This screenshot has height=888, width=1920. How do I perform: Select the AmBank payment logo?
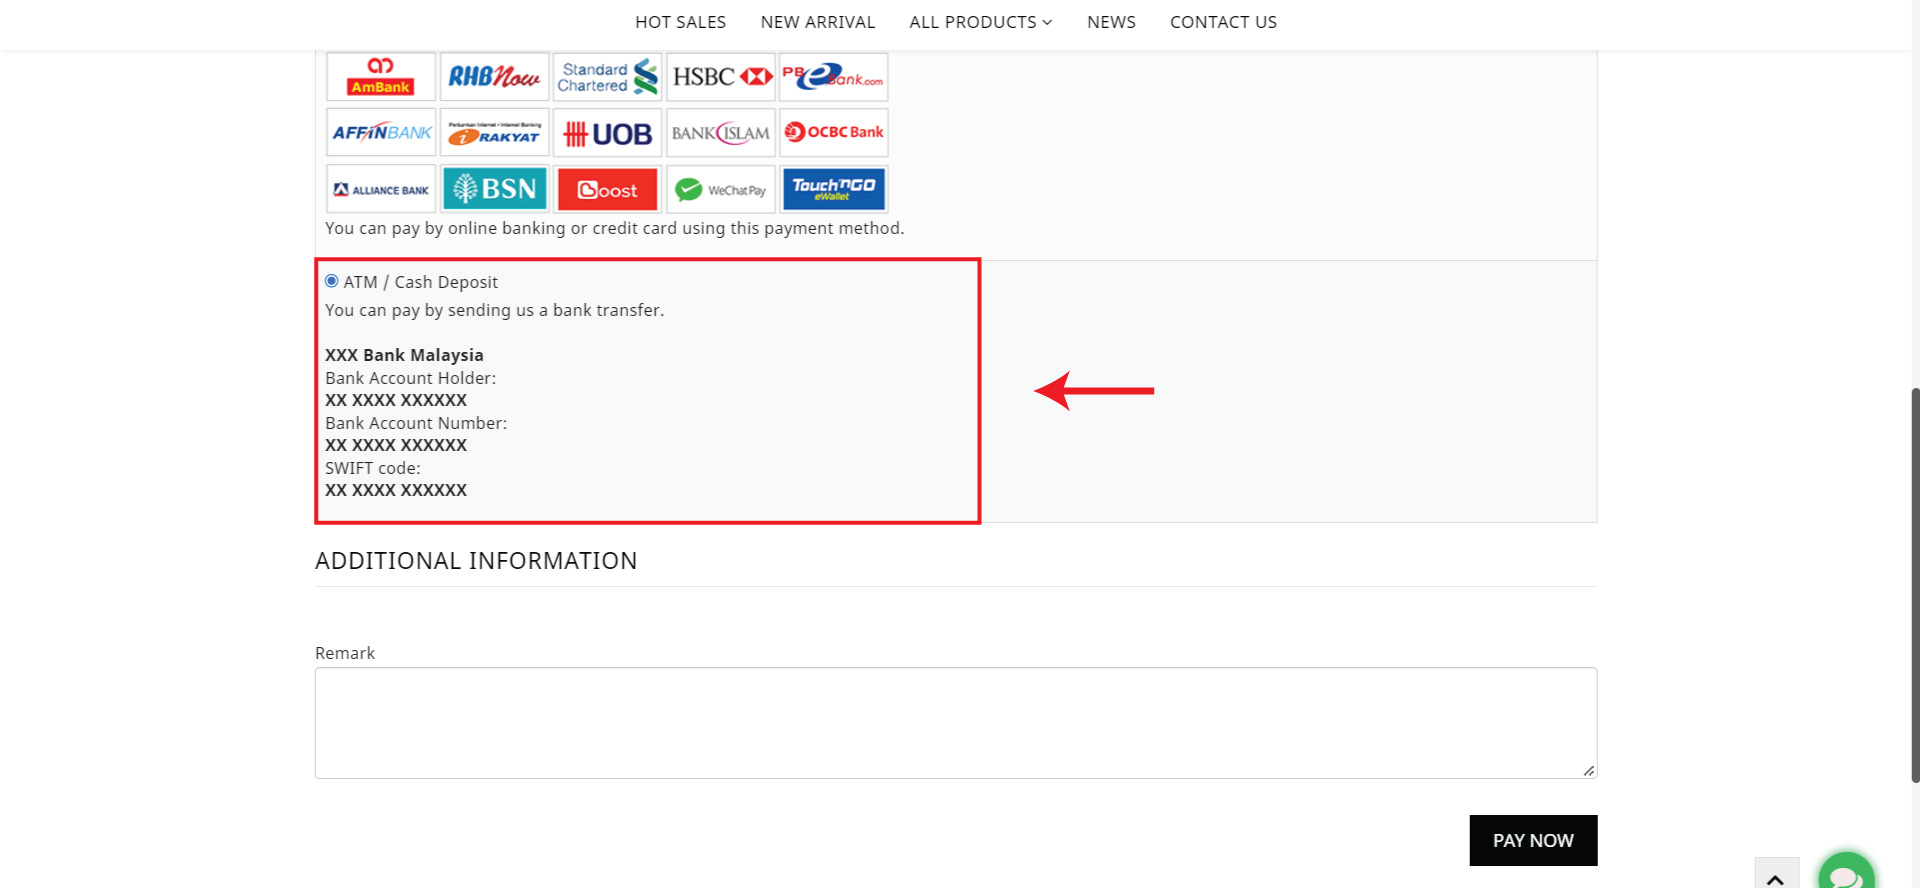[381, 77]
